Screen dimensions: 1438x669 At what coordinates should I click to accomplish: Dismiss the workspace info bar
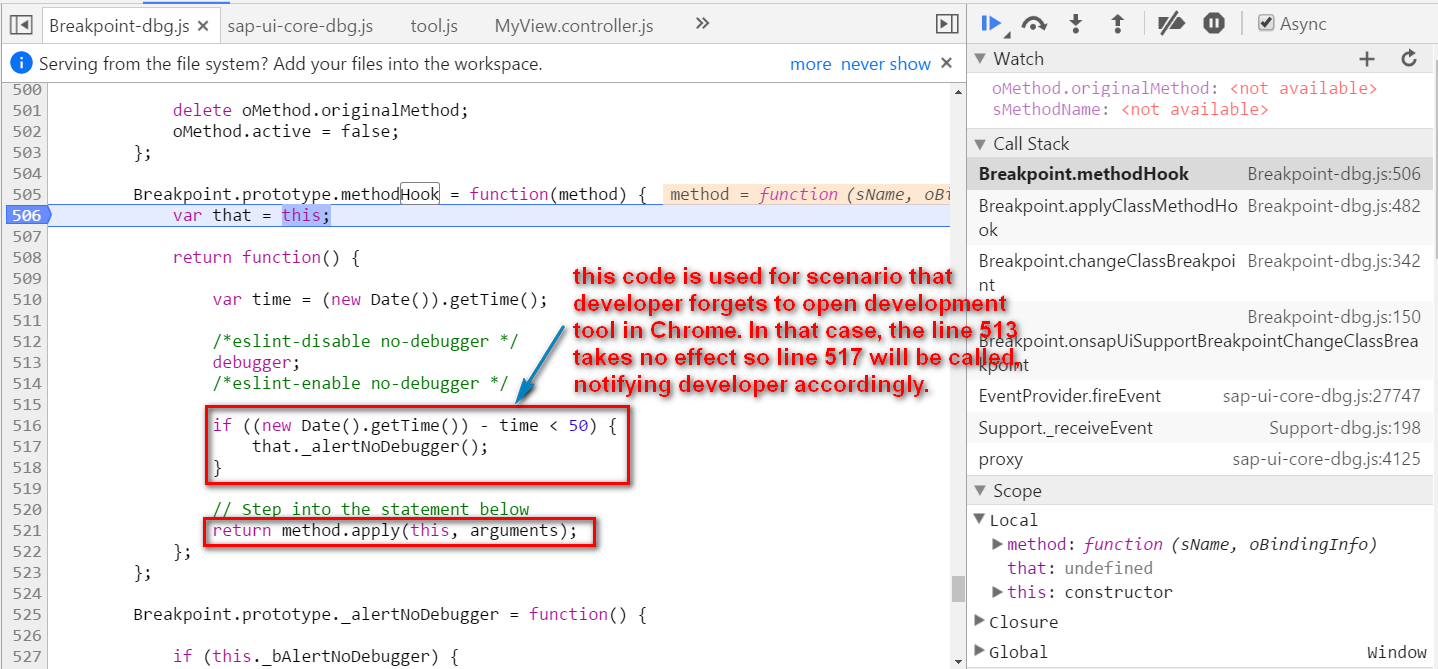[946, 63]
